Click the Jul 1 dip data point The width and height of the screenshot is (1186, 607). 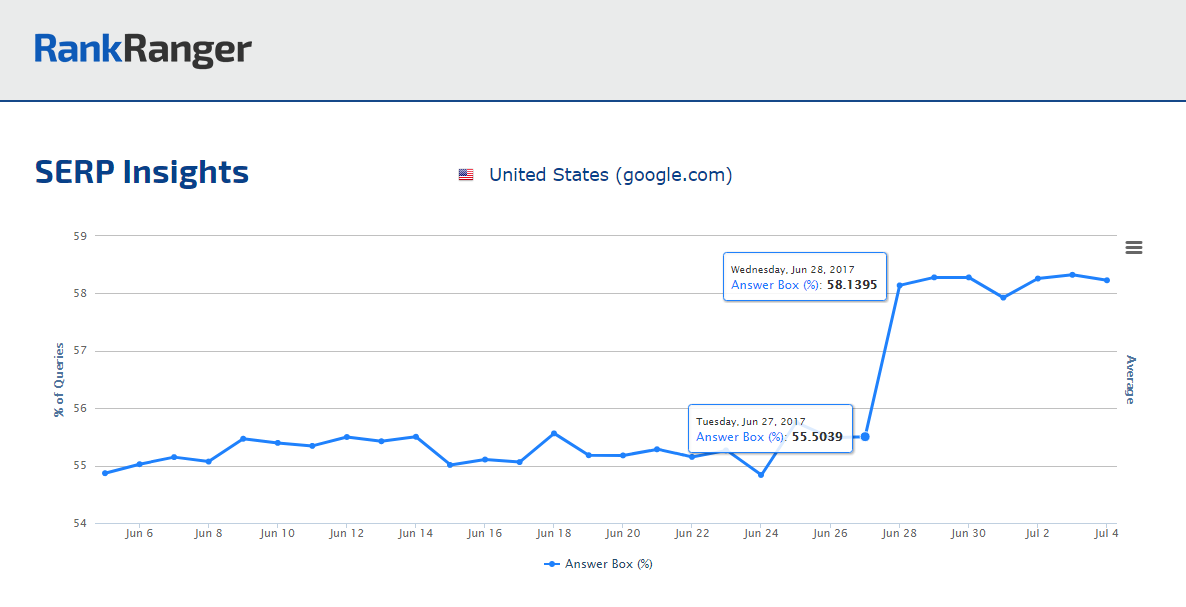pyautogui.click(x=1003, y=297)
